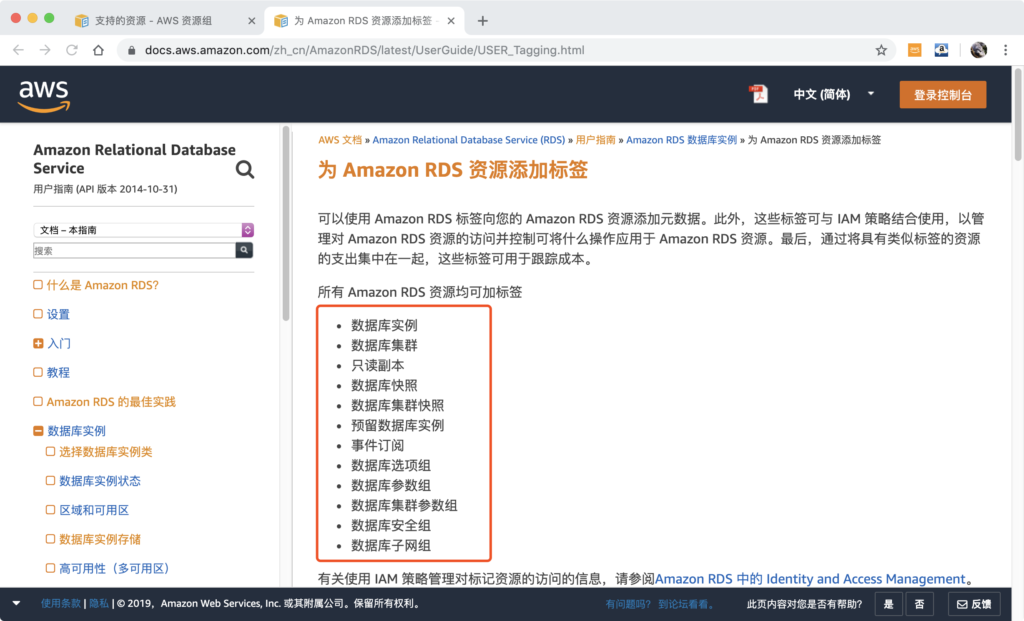Open 数据库实例状态 page

point(100,481)
